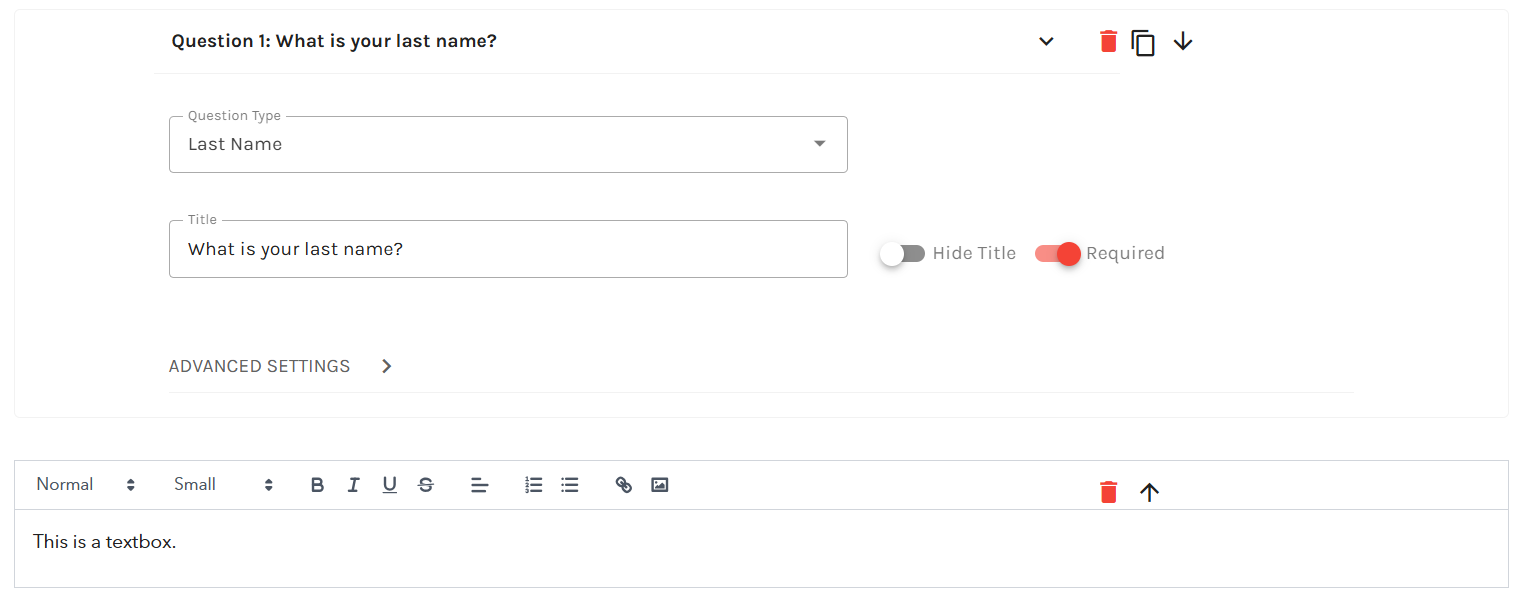Open the text alignment options
The width and height of the screenshot is (1517, 596).
(480, 485)
